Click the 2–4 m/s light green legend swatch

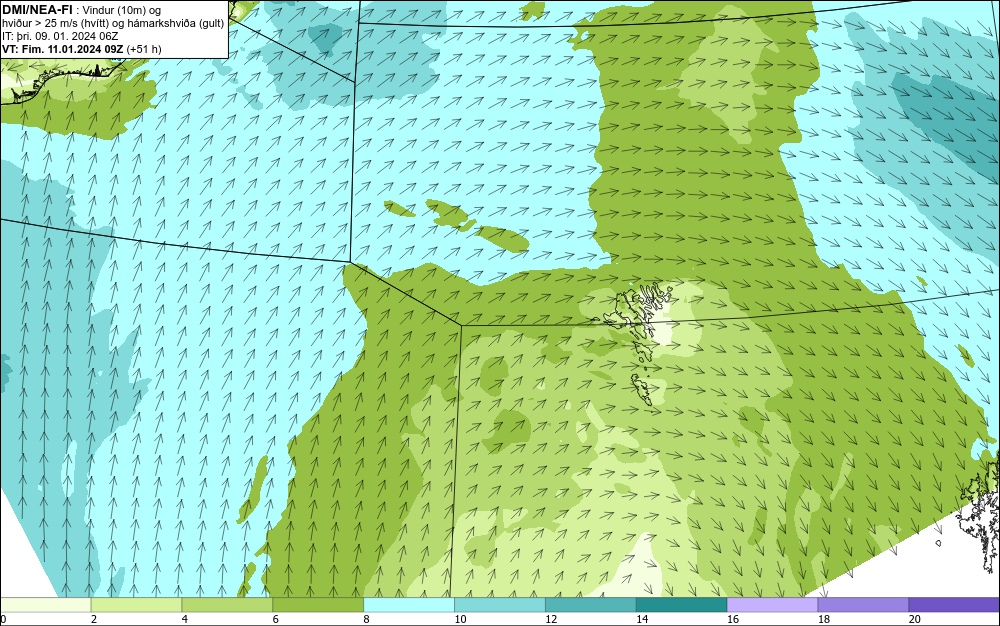click(136, 604)
